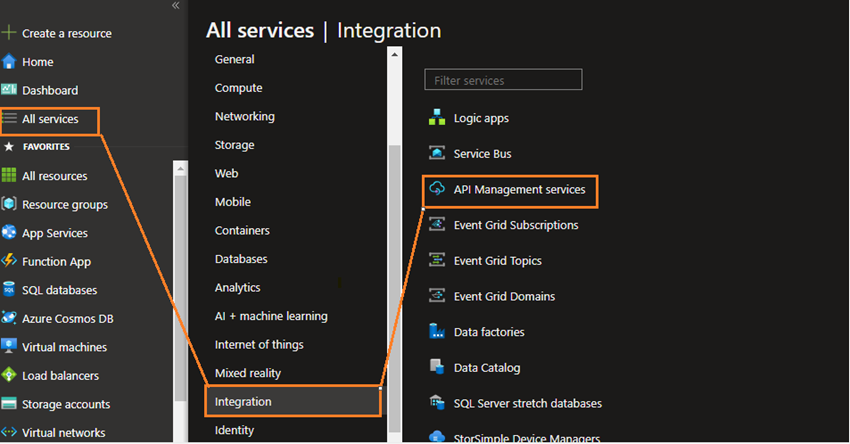
Task: Open the Dashboard link
Action: click(x=50, y=90)
